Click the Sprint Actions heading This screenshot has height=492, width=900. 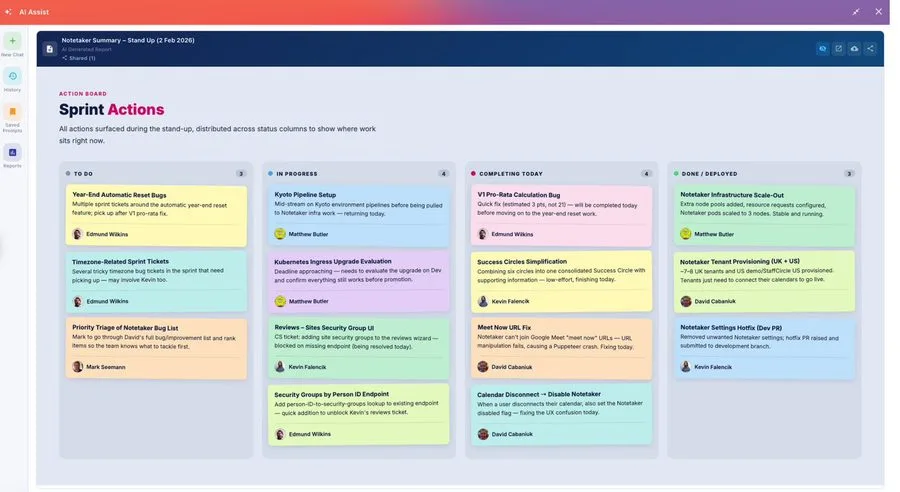(x=111, y=109)
